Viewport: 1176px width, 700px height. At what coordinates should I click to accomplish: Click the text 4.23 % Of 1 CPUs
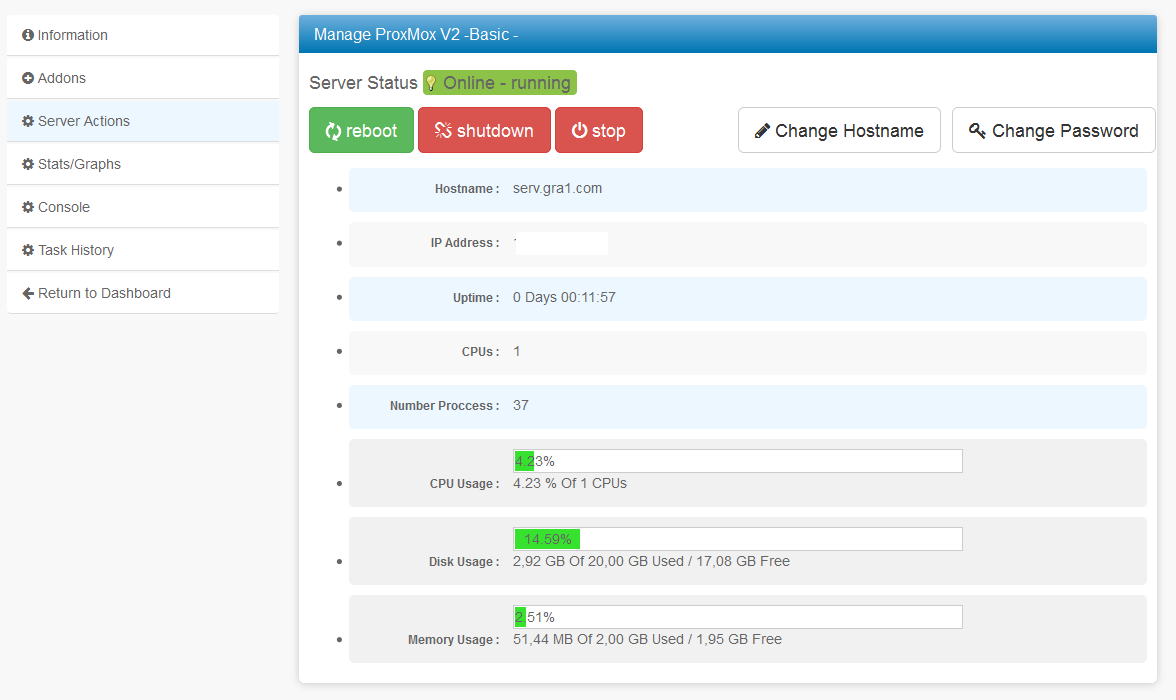570,483
